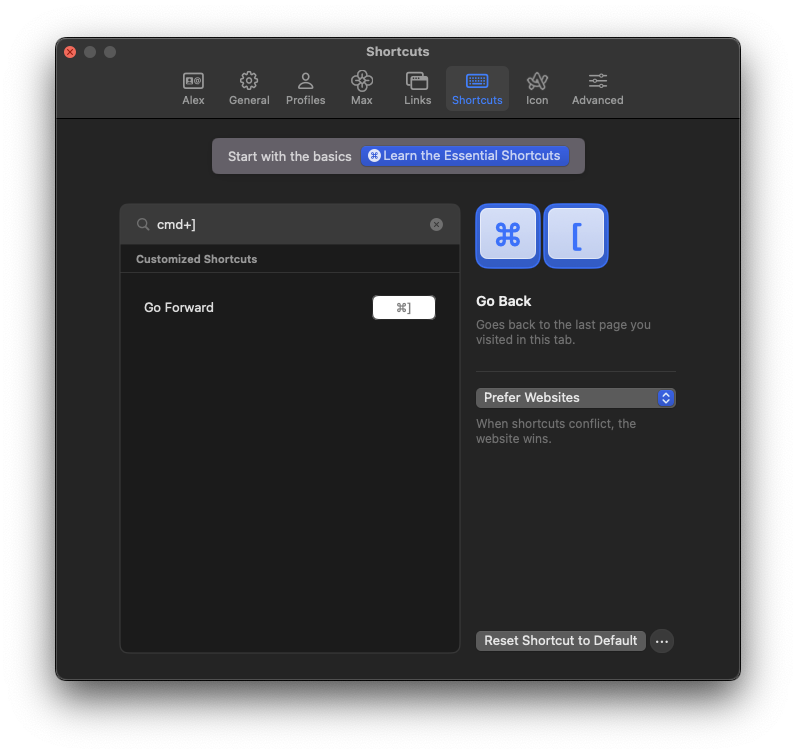796x754 pixels.
Task: Go to the Max tab
Action: click(x=361, y=88)
